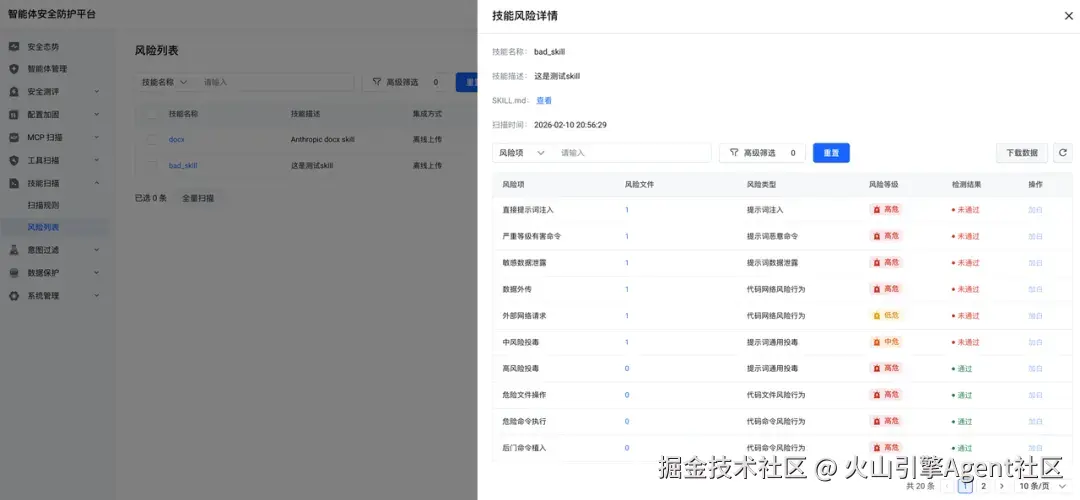Open docx link in 风险列表 table
The width and height of the screenshot is (1080, 500).
point(176,139)
